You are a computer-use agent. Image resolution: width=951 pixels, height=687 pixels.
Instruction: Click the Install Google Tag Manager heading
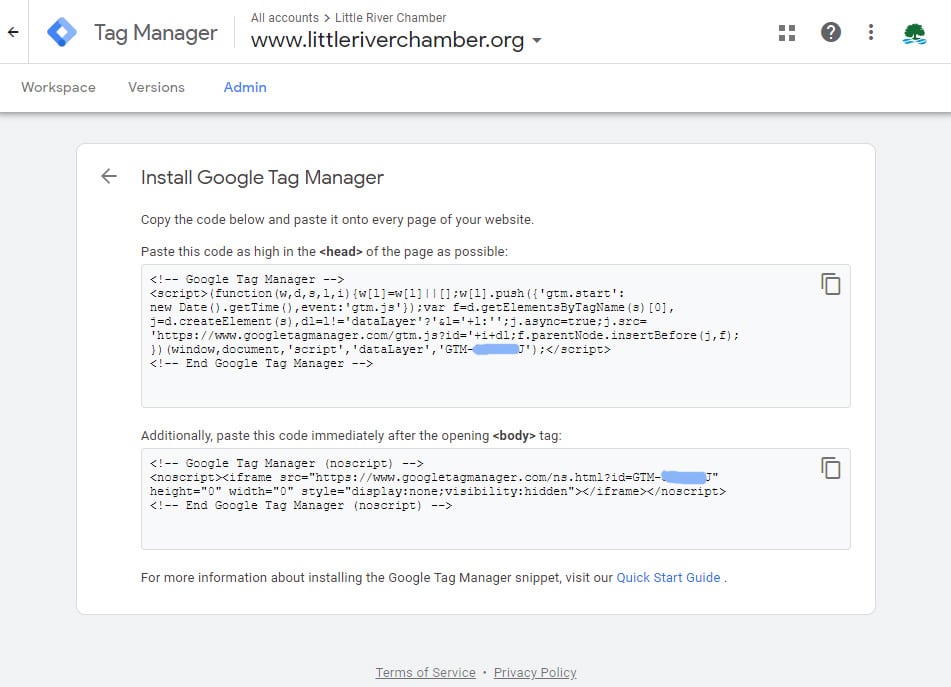[x=262, y=177]
